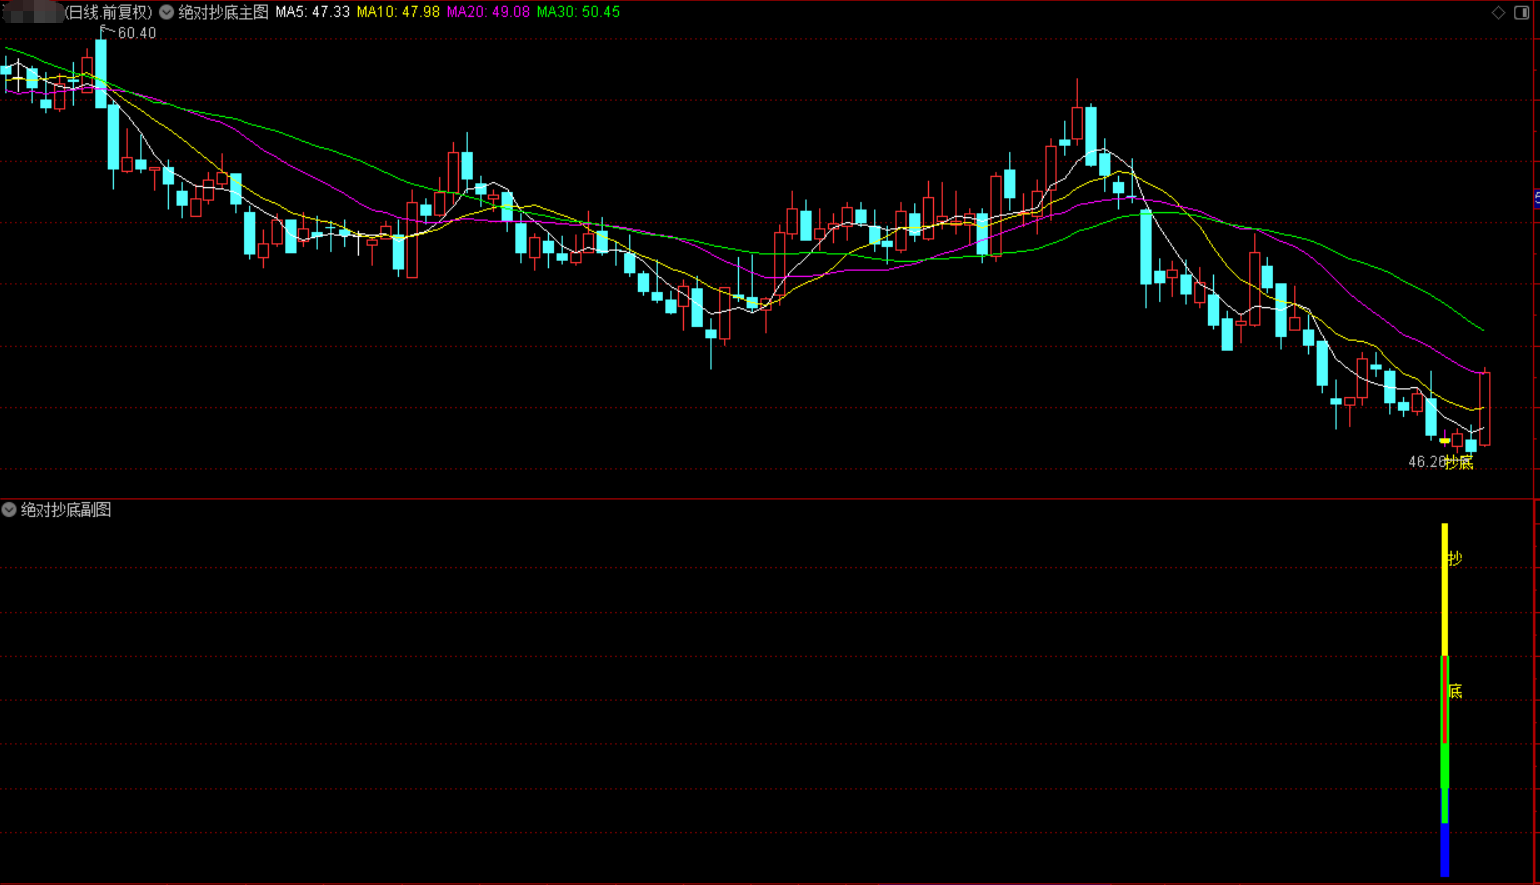The image size is (1540, 885).
Task: Select the yellow MA10: 47.98 label
Action: point(398,12)
